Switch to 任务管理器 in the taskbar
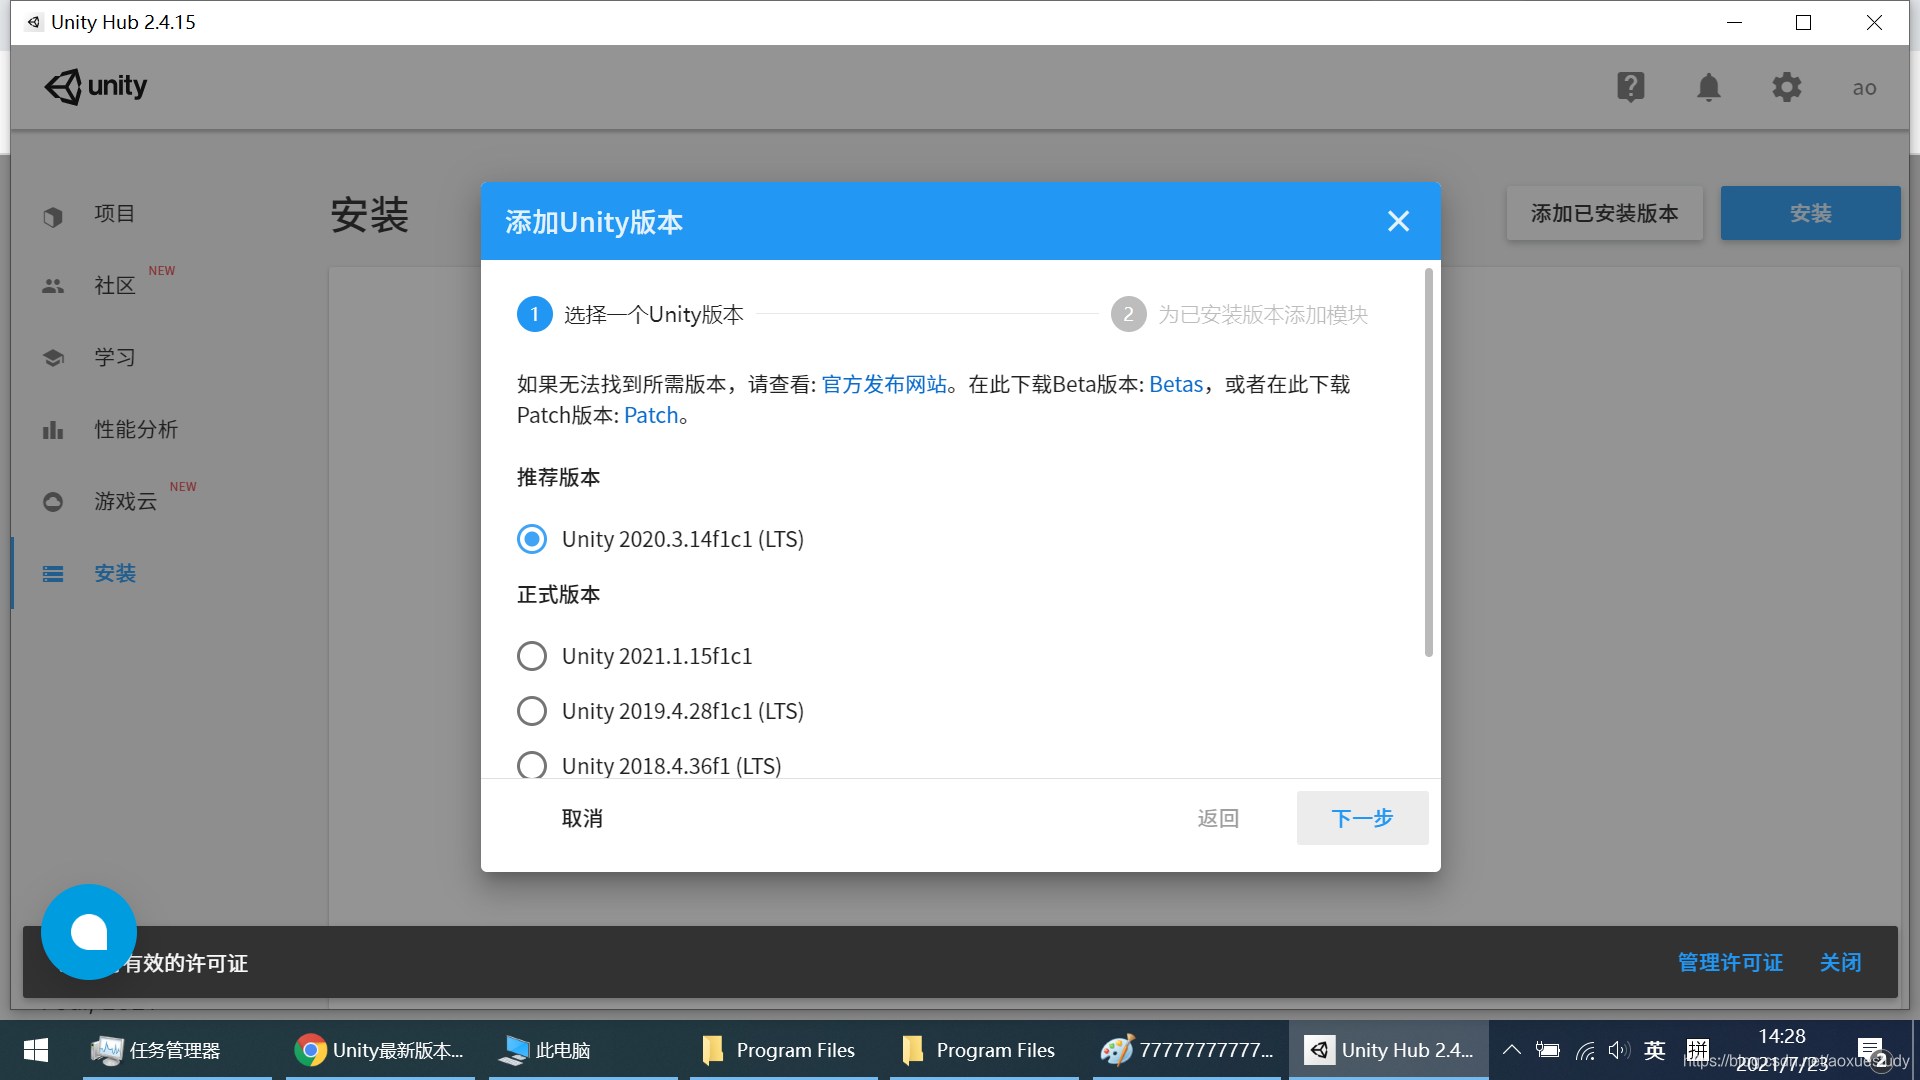 [177, 1050]
